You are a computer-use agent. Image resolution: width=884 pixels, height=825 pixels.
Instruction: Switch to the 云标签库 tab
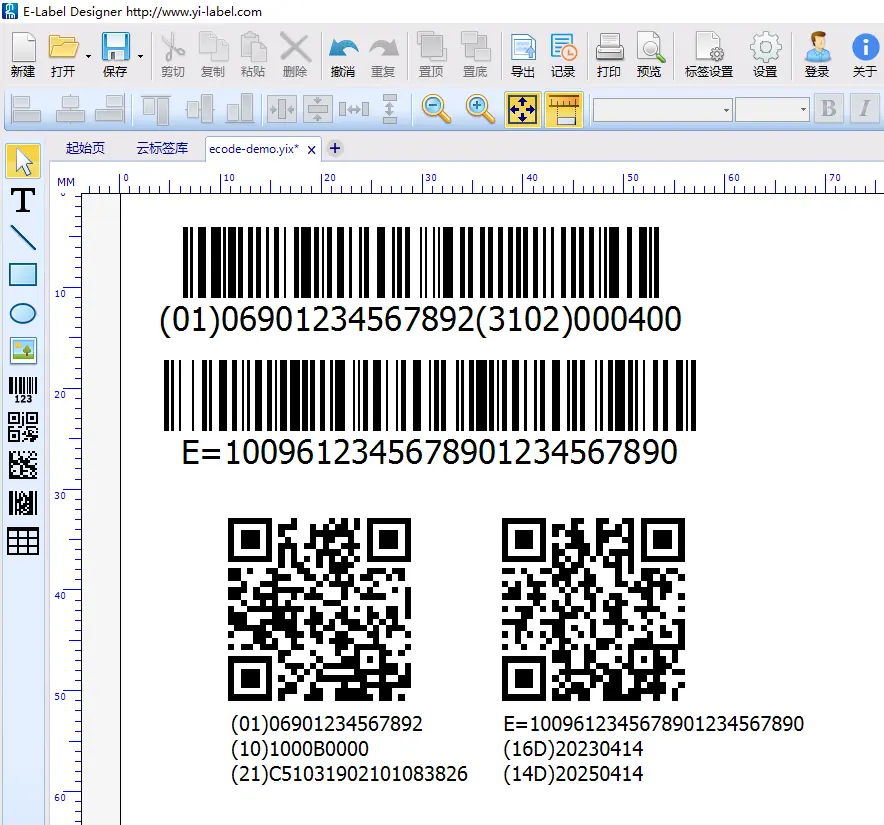coord(162,148)
